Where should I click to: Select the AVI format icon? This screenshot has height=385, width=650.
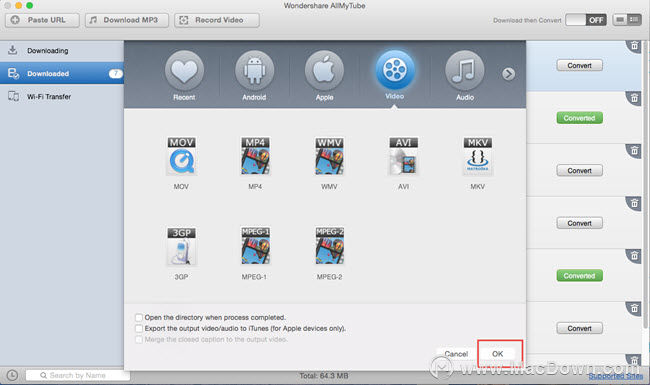(403, 157)
